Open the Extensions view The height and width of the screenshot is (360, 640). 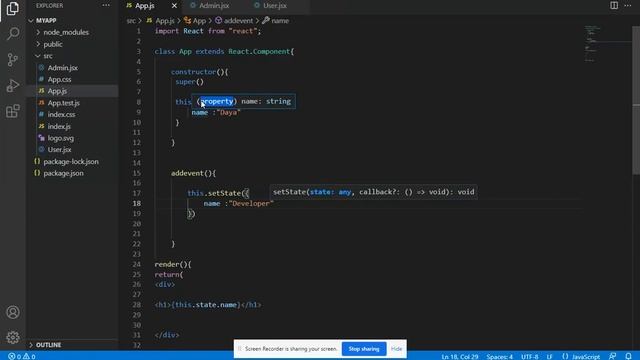[13, 111]
